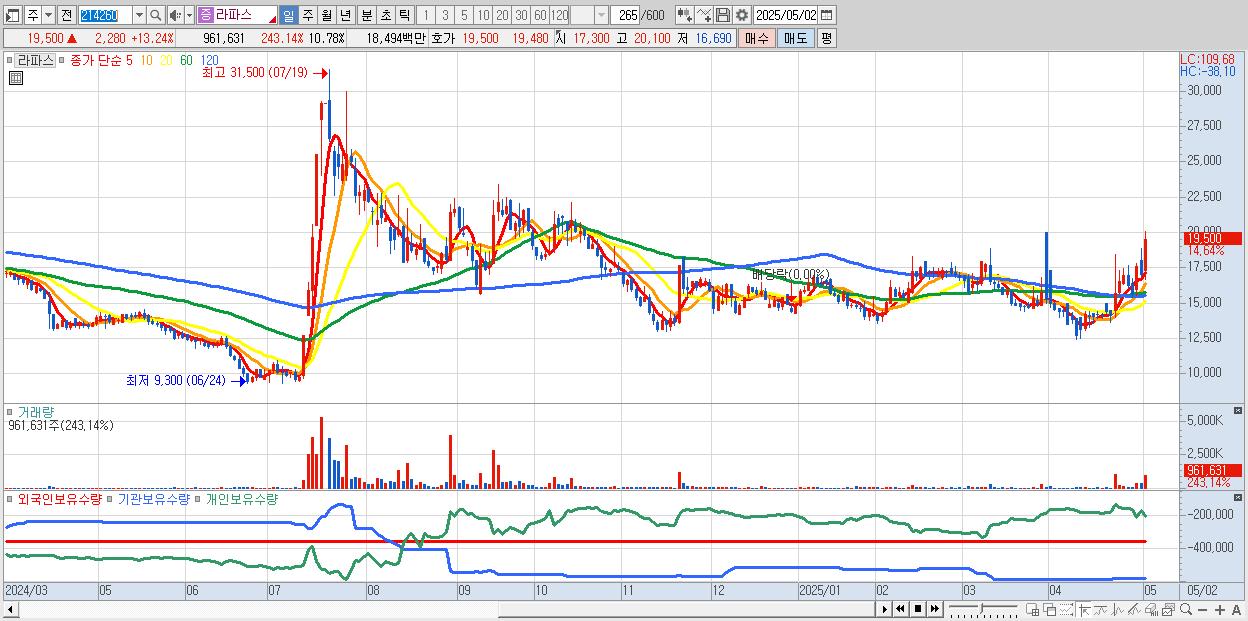This screenshot has width=1248, height=621.
Task: Select the 3 interval tab
Action: pos(444,15)
